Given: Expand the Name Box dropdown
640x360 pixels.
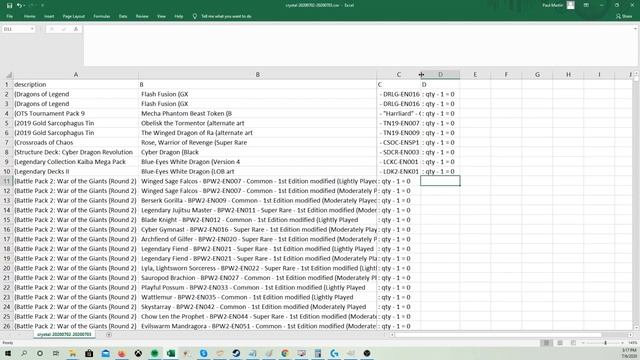Looking at the screenshot, I should coord(32,29).
